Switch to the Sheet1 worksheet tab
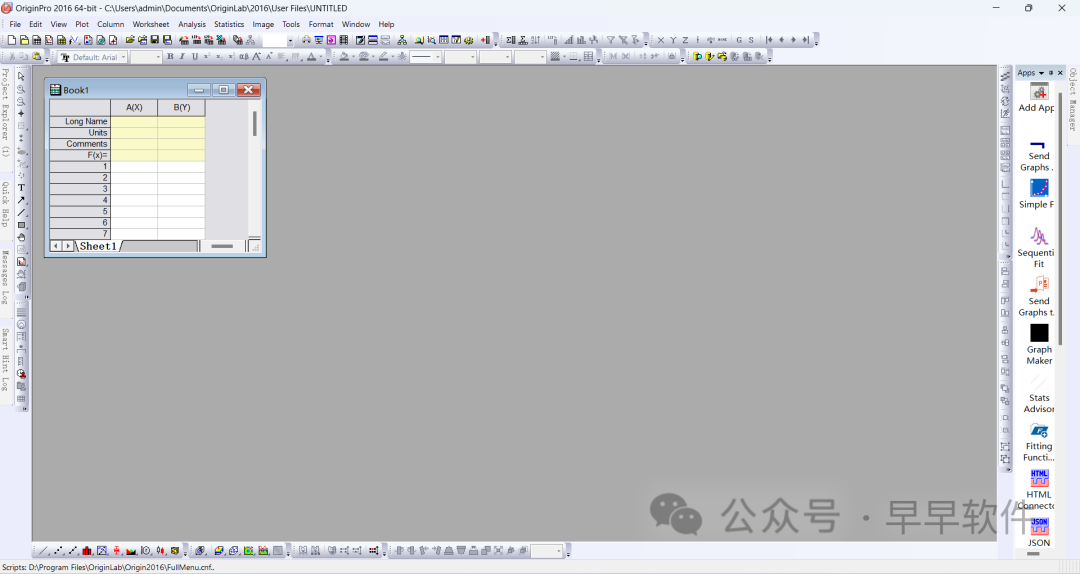The image size is (1080, 574). tap(98, 246)
